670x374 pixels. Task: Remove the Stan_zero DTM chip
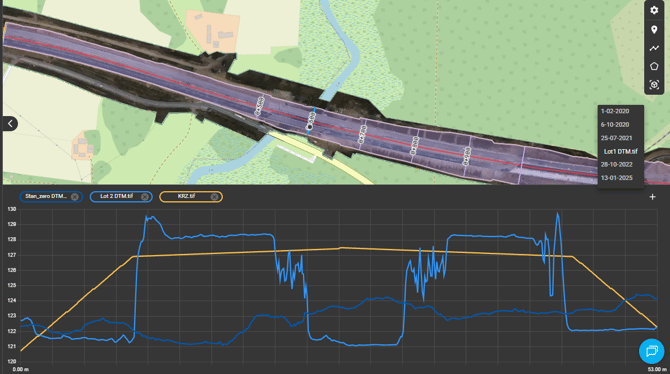[75, 197]
